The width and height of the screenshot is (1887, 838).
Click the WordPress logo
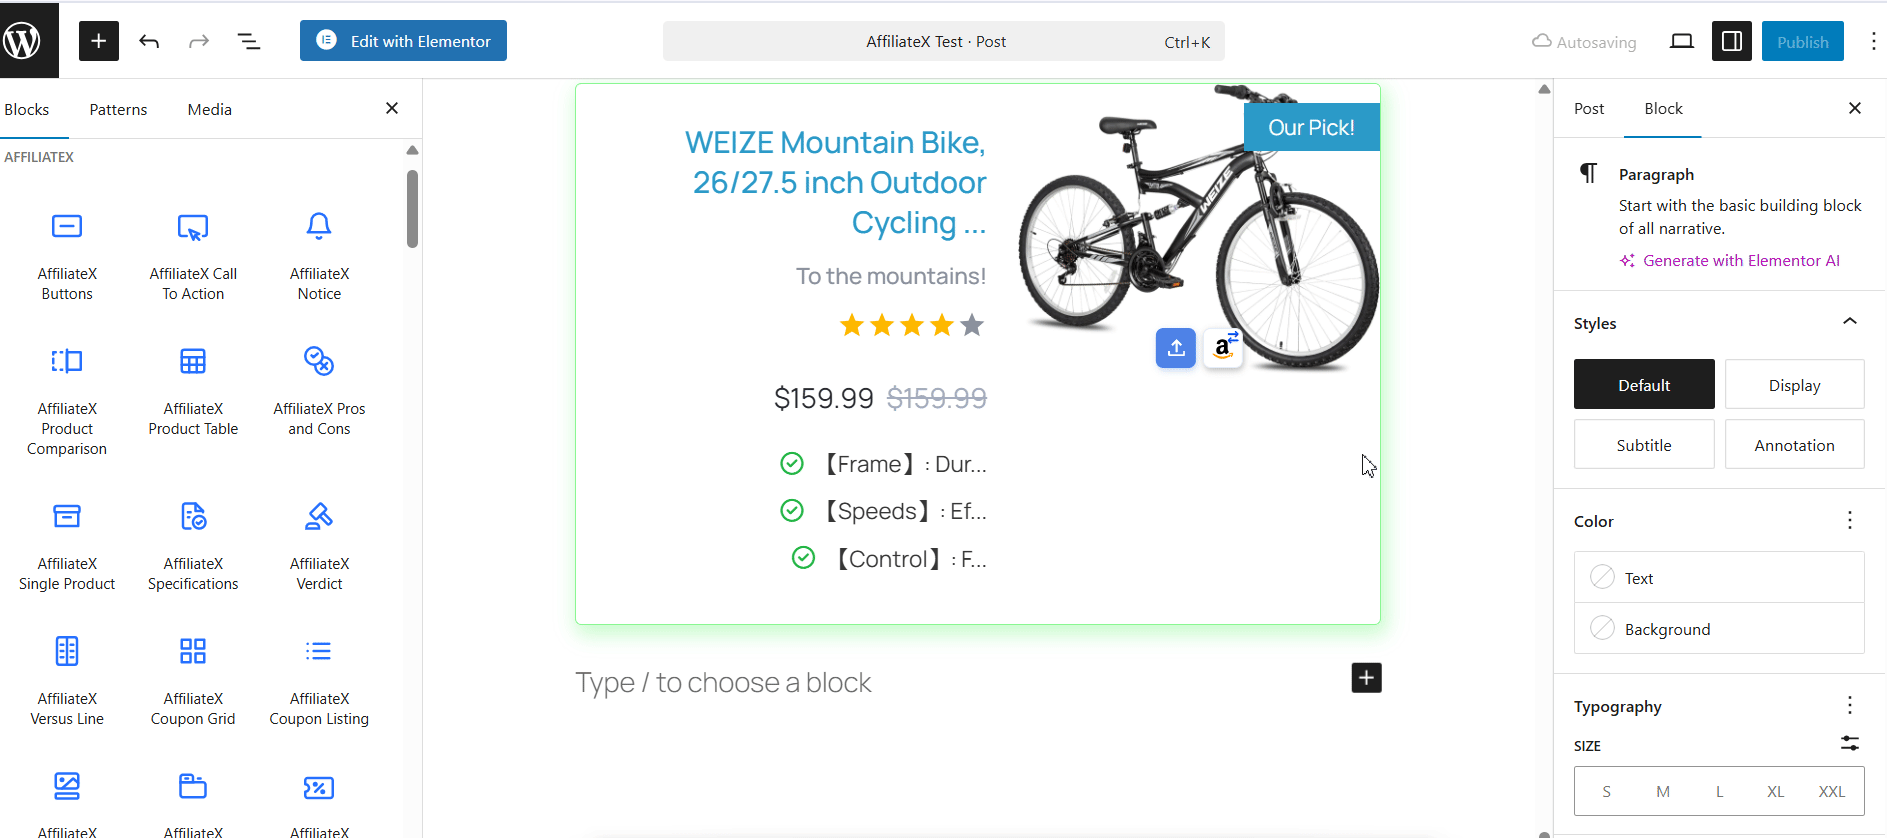coord(27,40)
